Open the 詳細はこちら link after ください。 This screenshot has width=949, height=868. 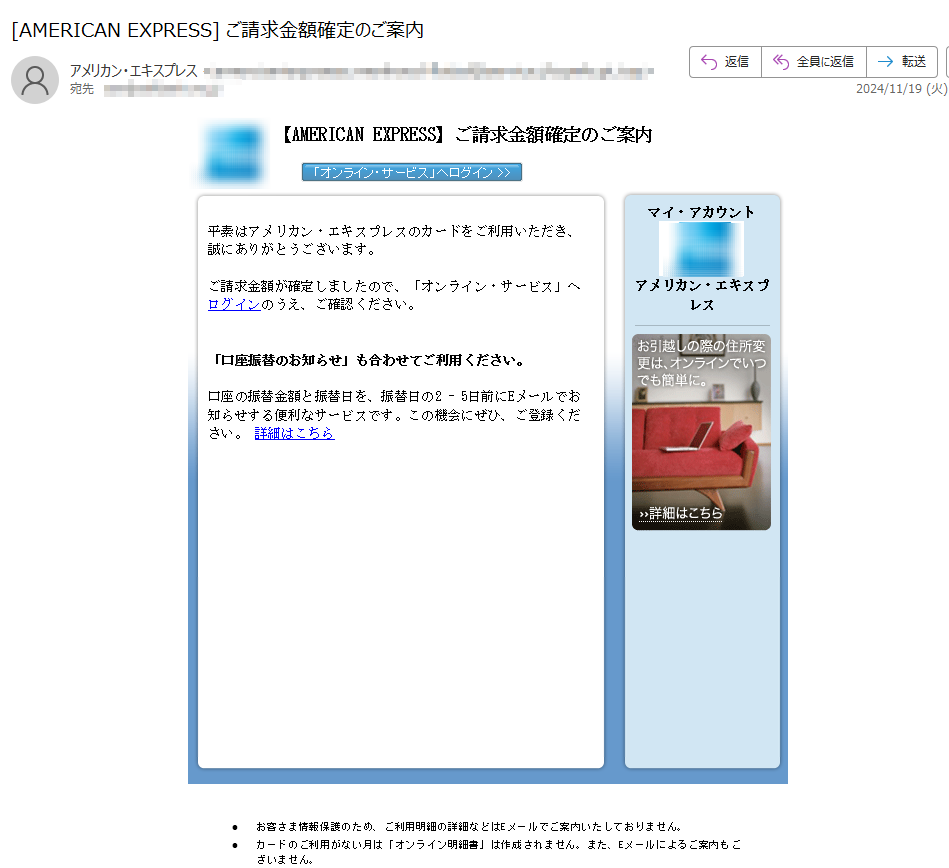click(x=294, y=433)
